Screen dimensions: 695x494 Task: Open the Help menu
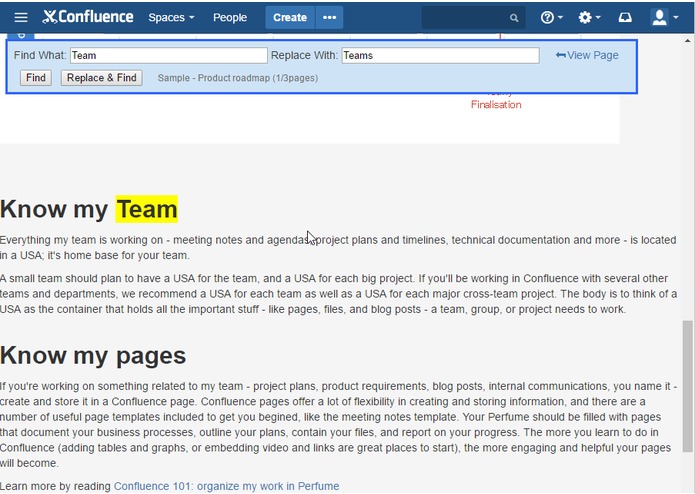click(551, 17)
